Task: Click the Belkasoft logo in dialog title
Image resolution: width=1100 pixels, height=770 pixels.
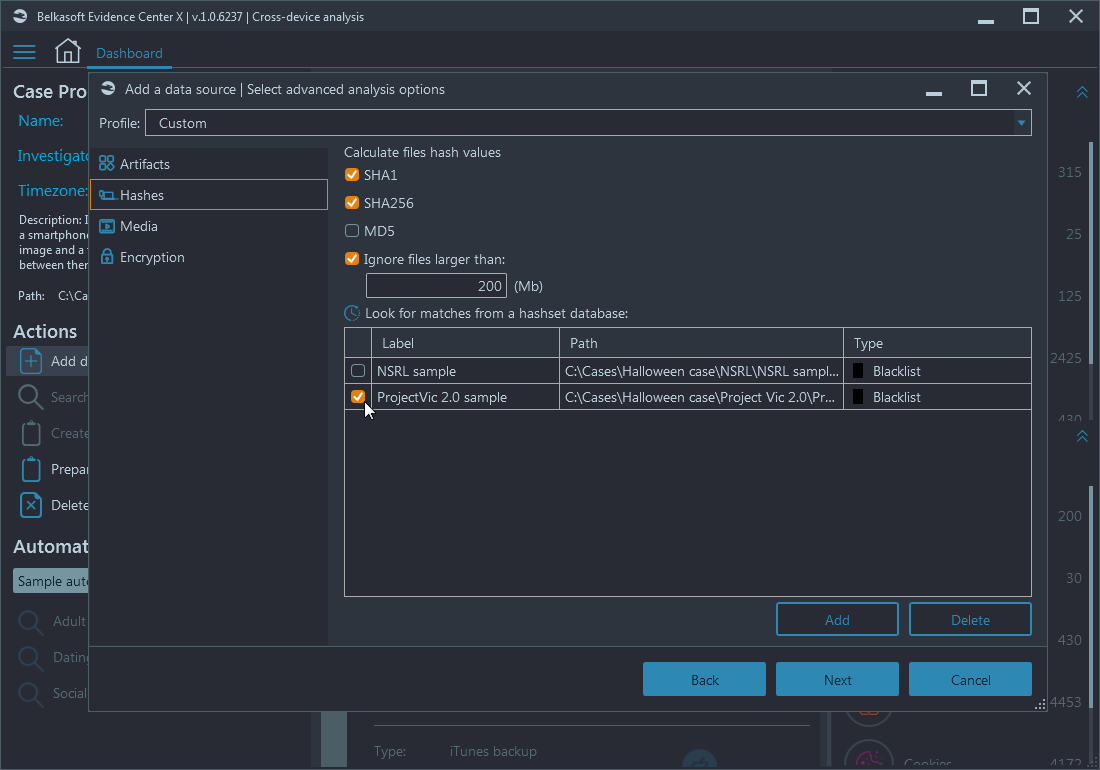Action: click(108, 88)
